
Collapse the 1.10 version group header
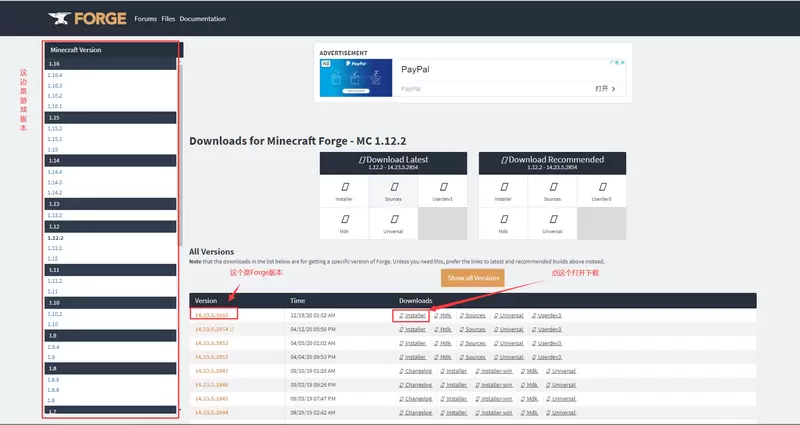pyautogui.click(x=110, y=303)
